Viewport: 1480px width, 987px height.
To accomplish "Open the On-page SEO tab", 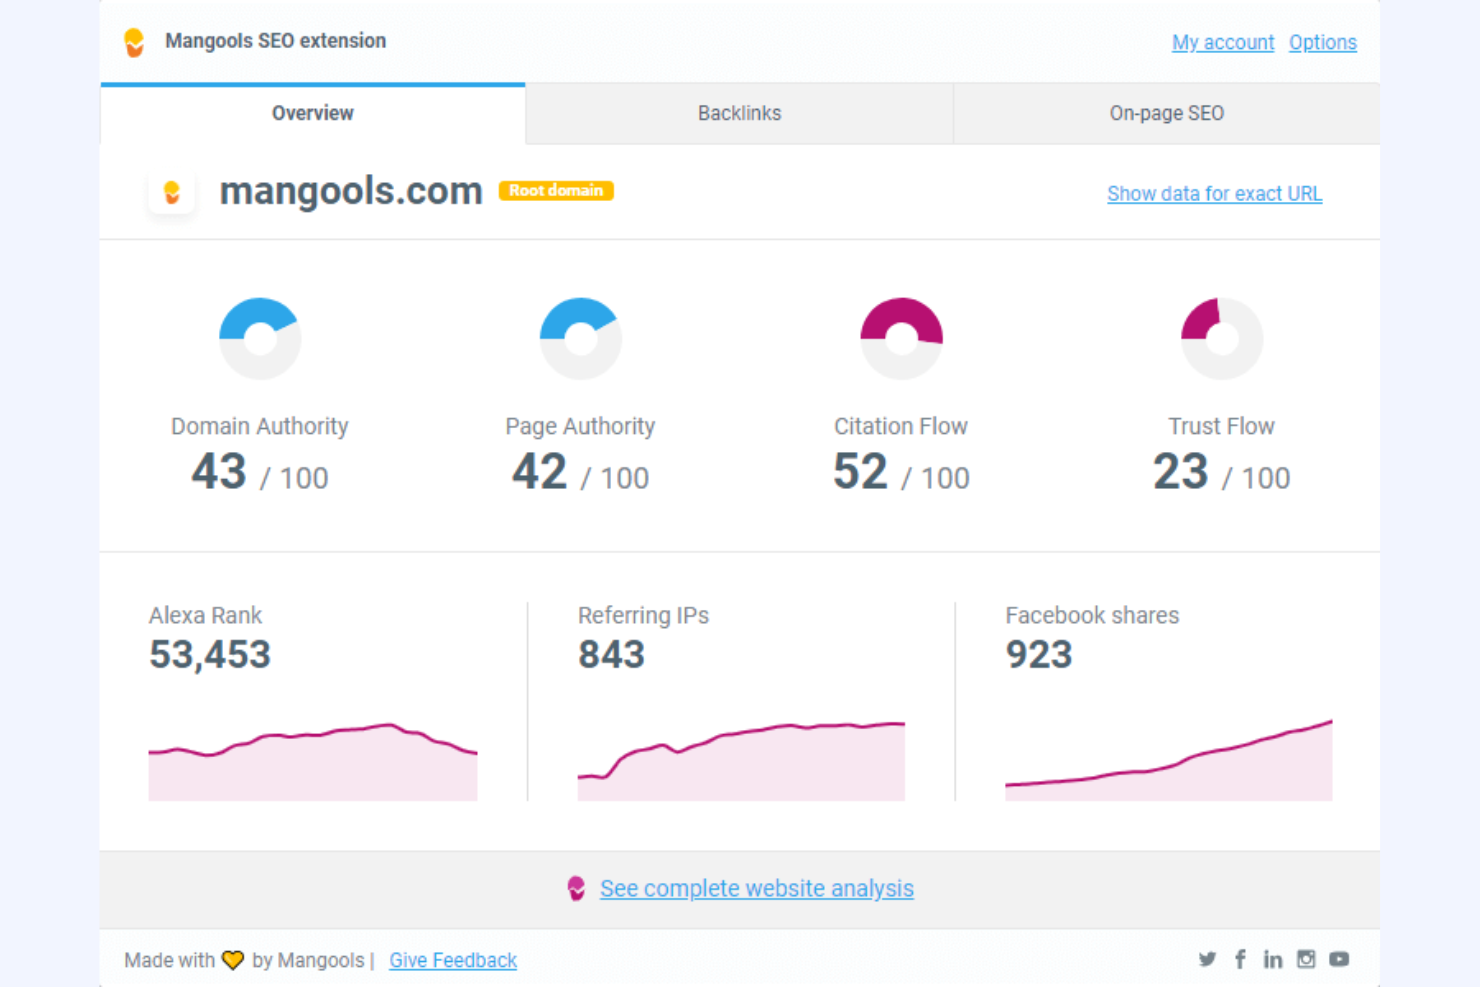I will pyautogui.click(x=1166, y=113).
